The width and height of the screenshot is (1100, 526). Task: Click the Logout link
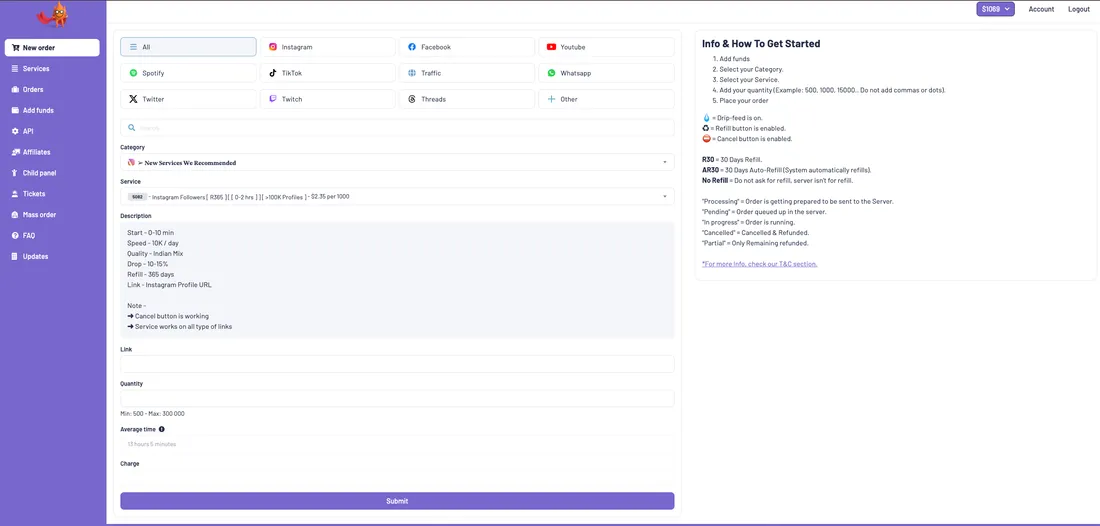pos(1079,9)
